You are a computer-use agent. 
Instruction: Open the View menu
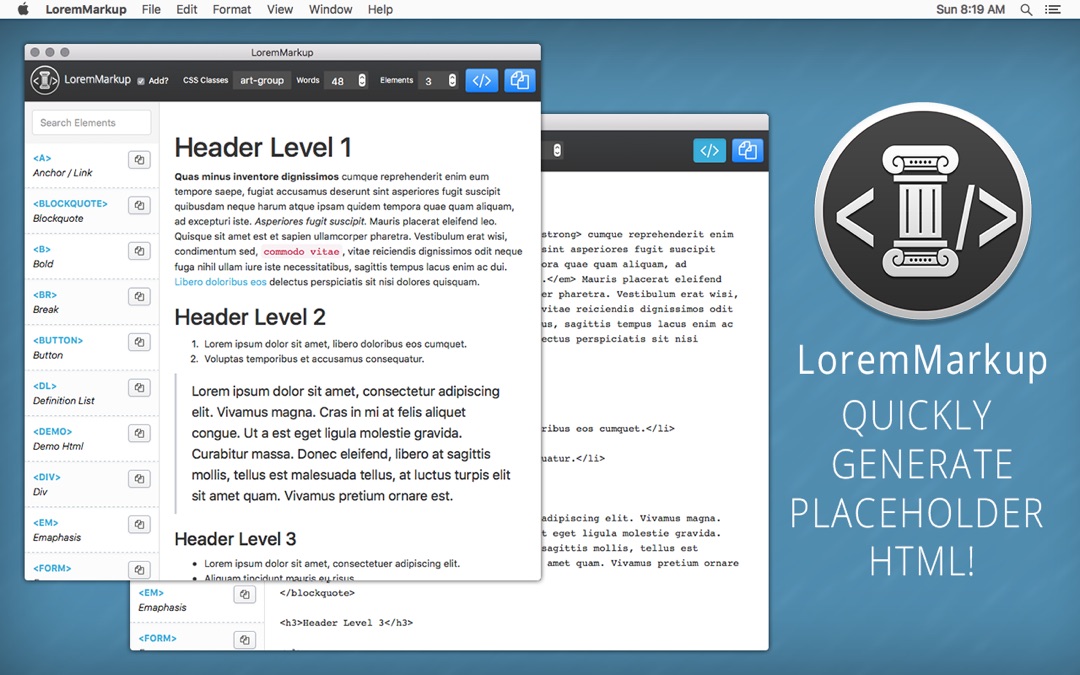[280, 10]
